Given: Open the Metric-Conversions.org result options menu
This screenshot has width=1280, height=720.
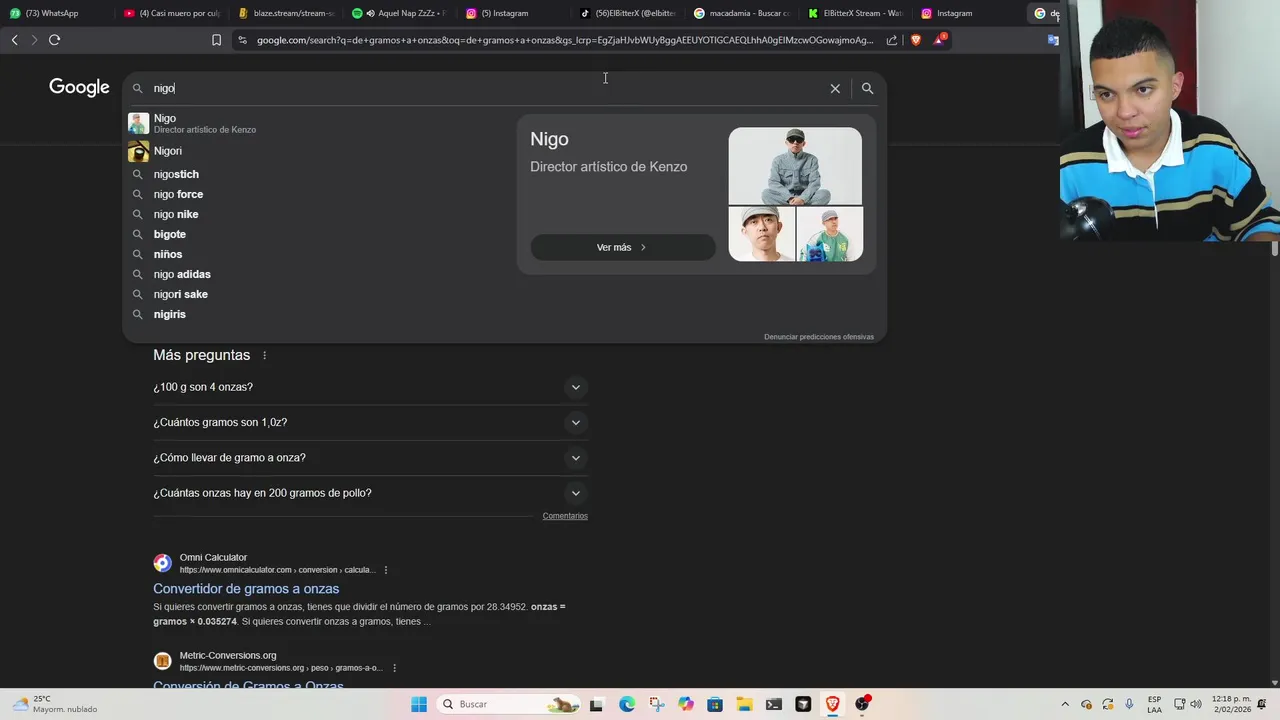Looking at the screenshot, I should (394, 668).
